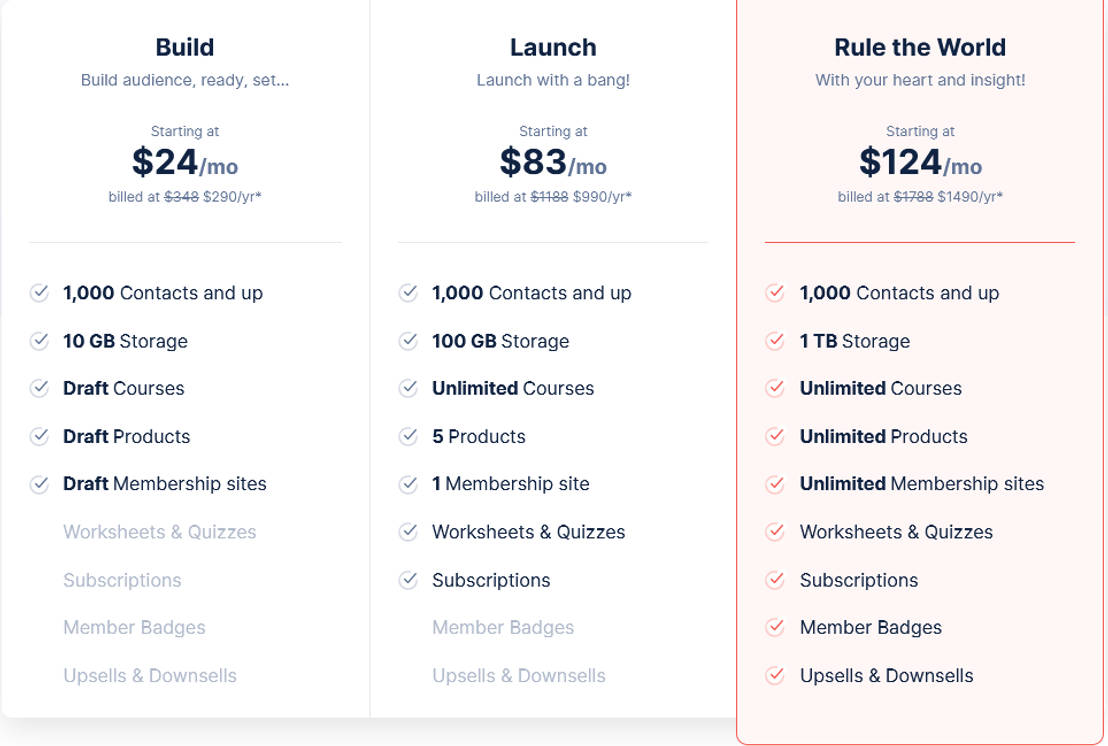The height and width of the screenshot is (746, 1108).
Task: Click 'Draft Courses' in Build plan
Action: pos(124,389)
